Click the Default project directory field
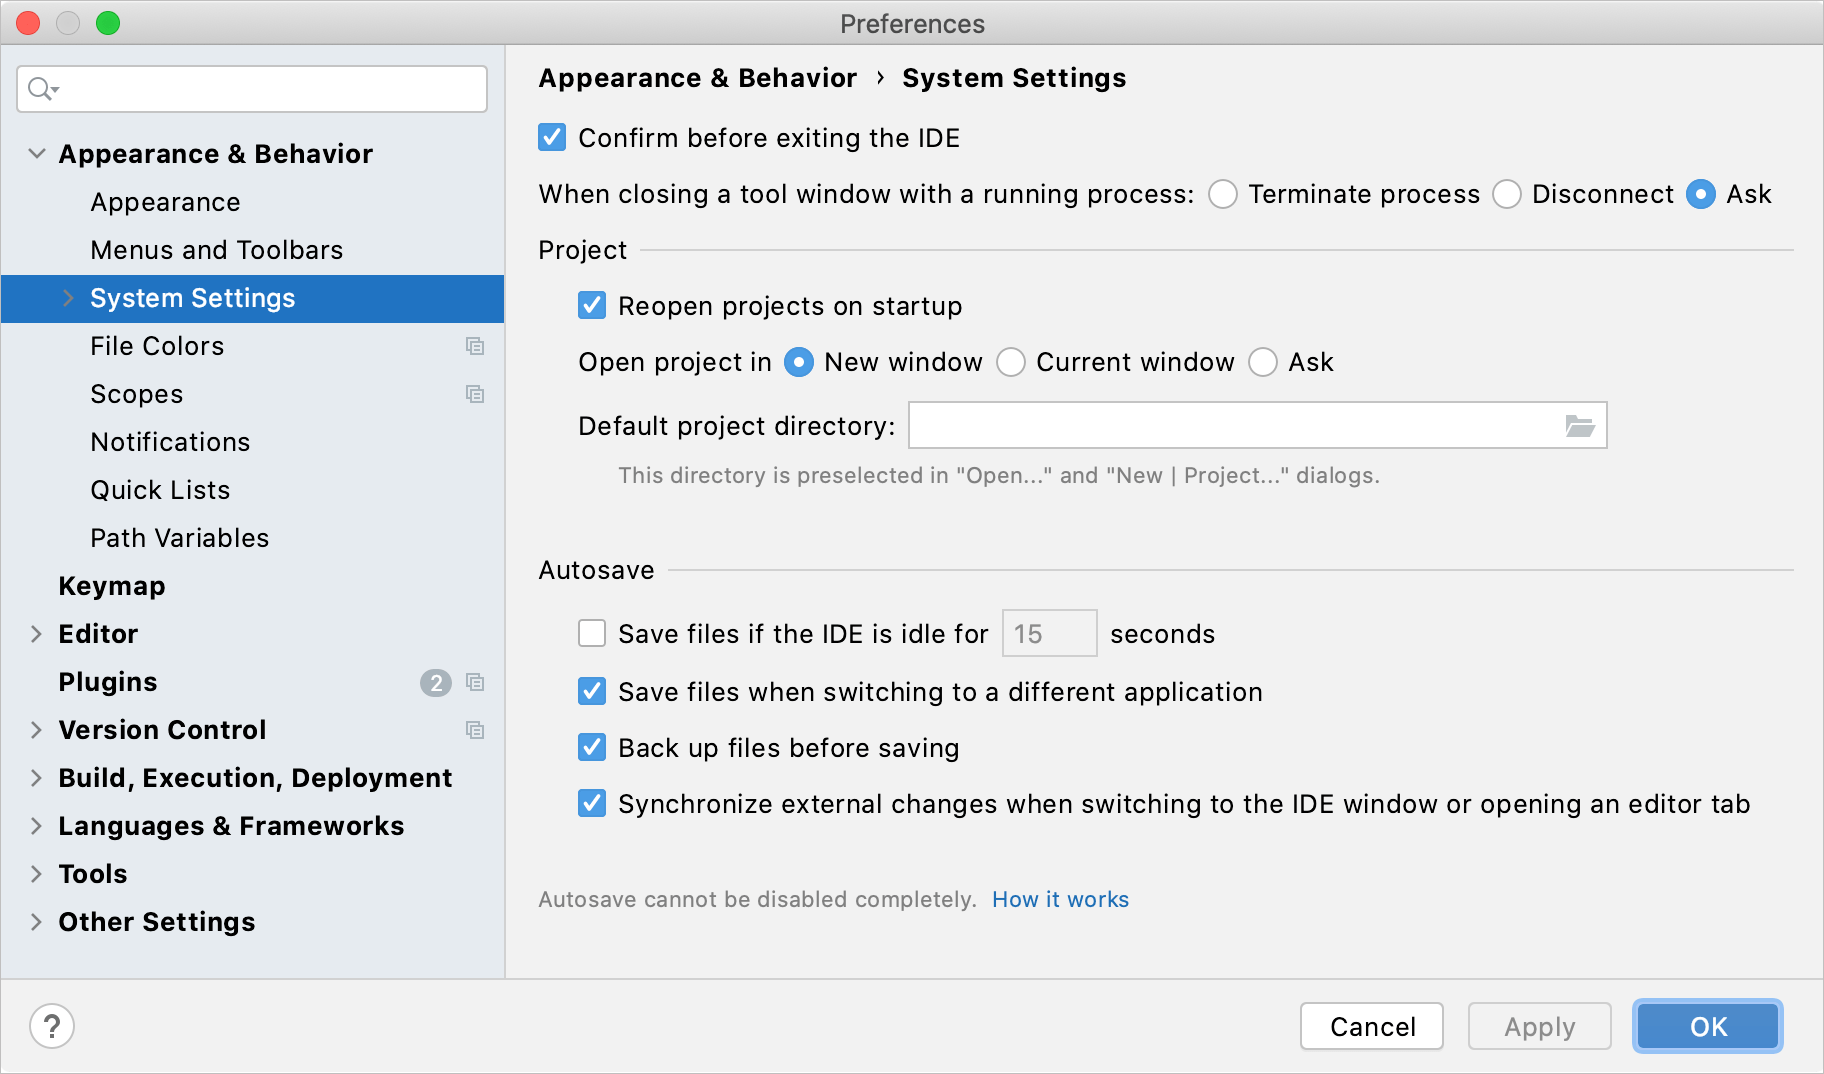1824x1074 pixels. 1258,426
